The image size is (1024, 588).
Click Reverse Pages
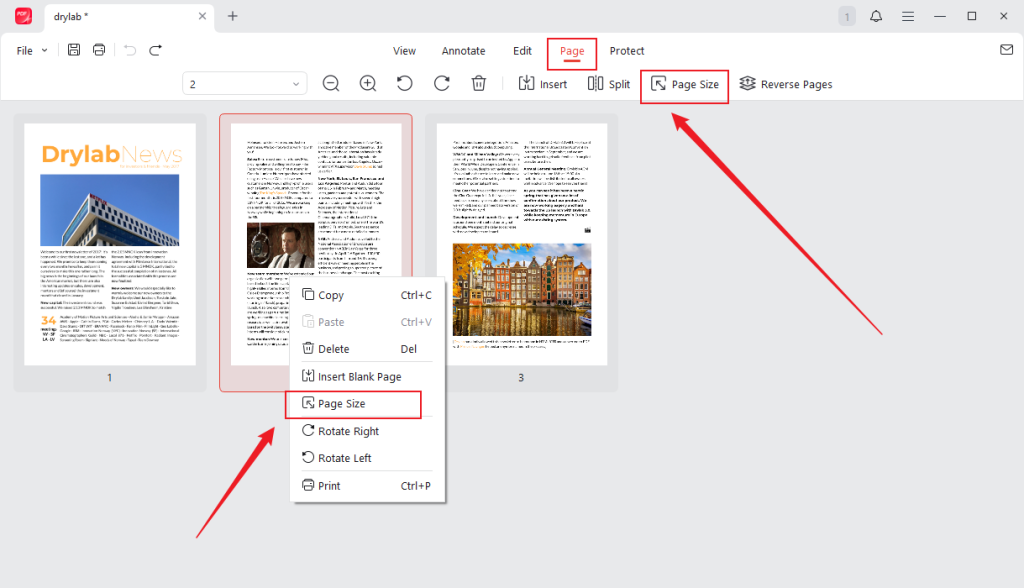pyautogui.click(x=786, y=84)
